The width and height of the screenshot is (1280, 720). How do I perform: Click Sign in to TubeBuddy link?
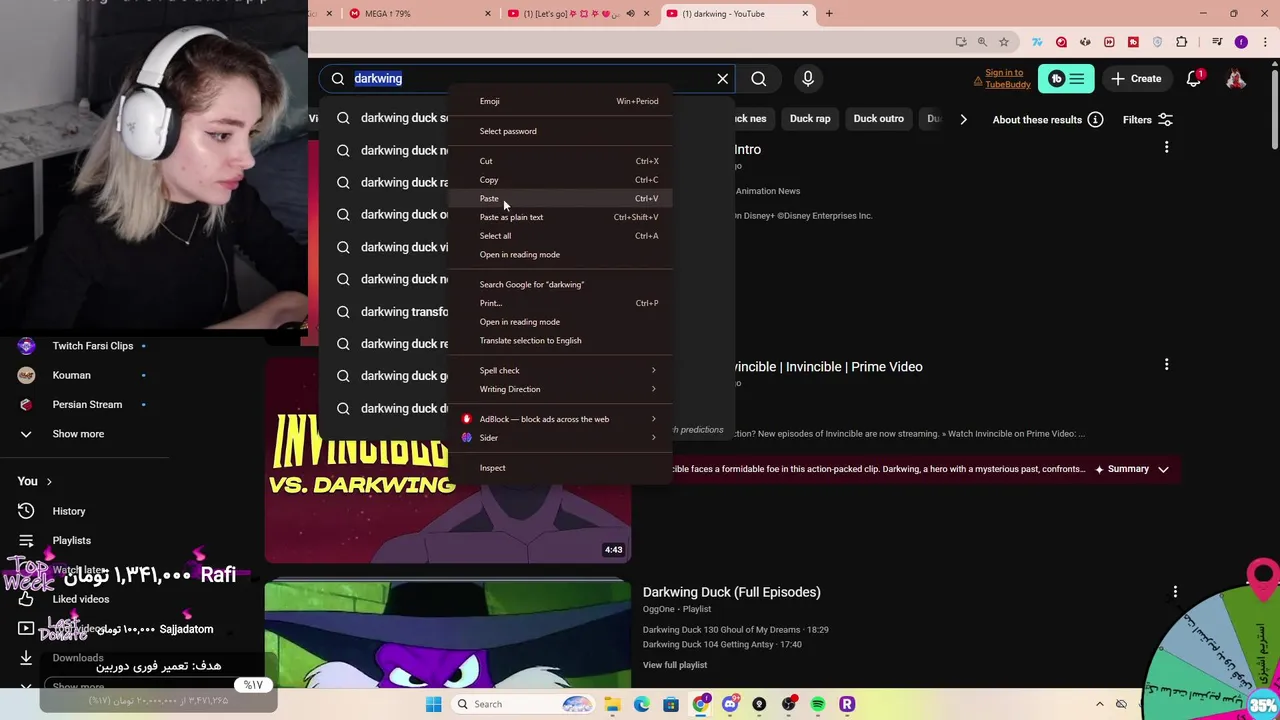point(1007,78)
